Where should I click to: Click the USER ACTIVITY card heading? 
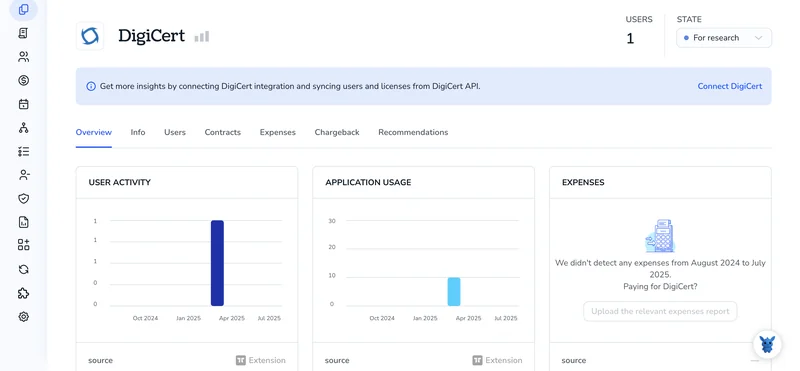tap(119, 182)
